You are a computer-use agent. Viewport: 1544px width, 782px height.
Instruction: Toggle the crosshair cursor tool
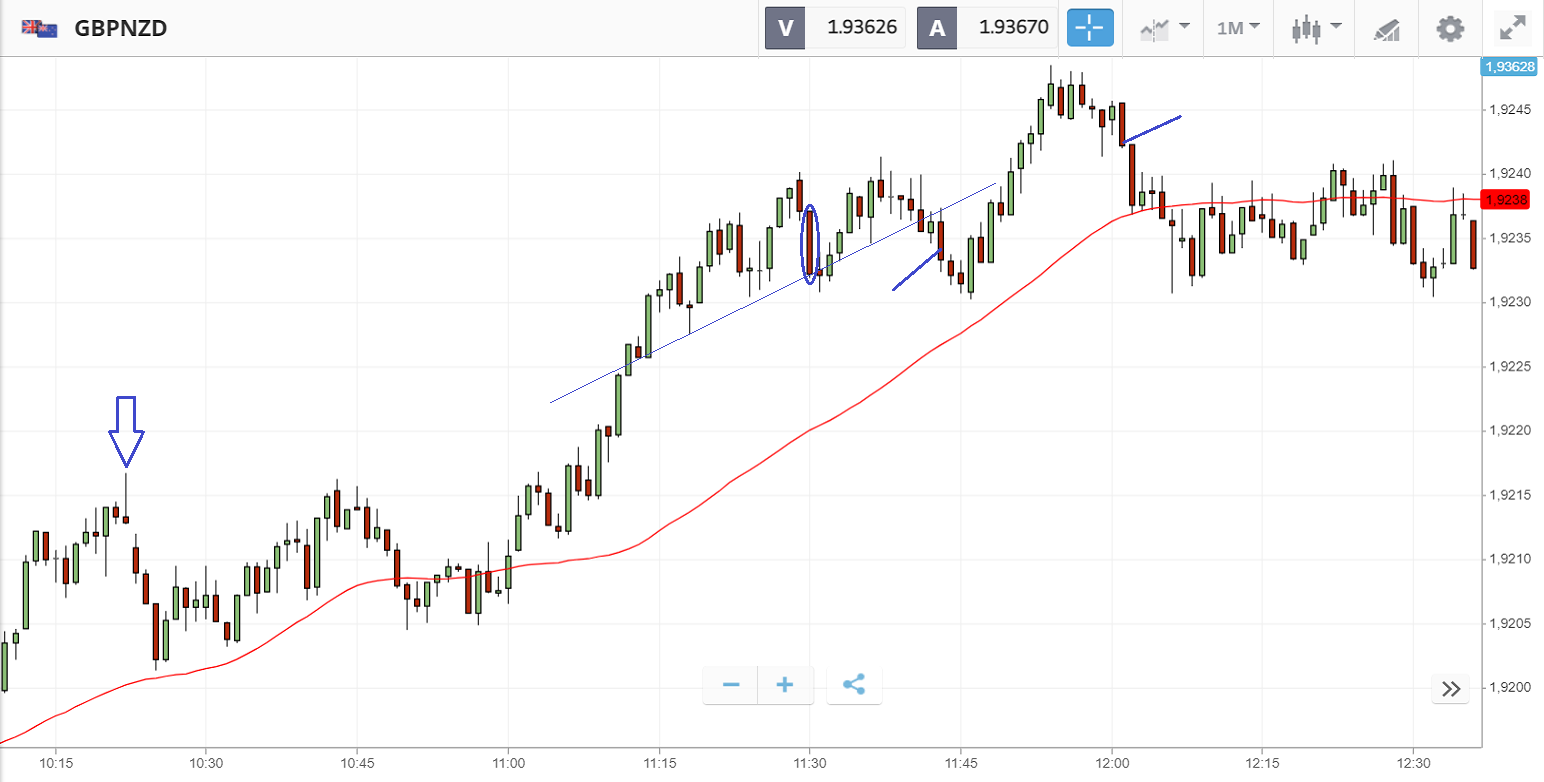coord(1089,28)
